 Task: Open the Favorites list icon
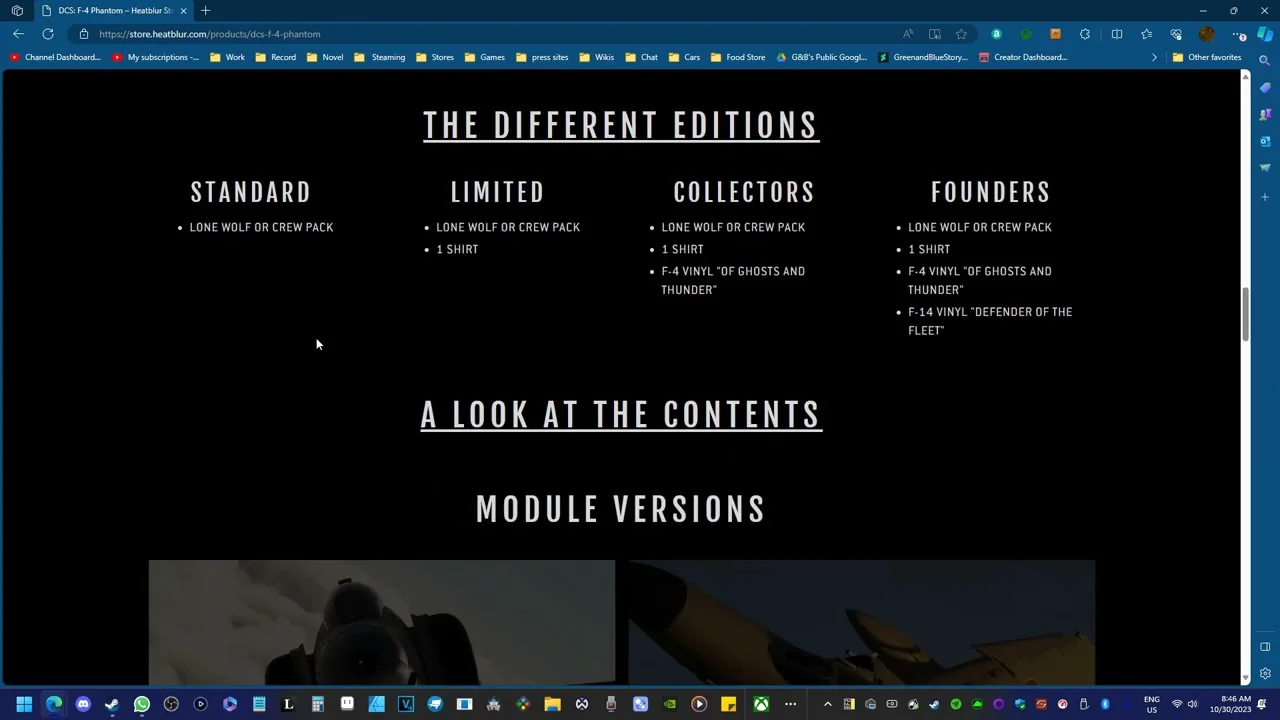tap(1146, 34)
